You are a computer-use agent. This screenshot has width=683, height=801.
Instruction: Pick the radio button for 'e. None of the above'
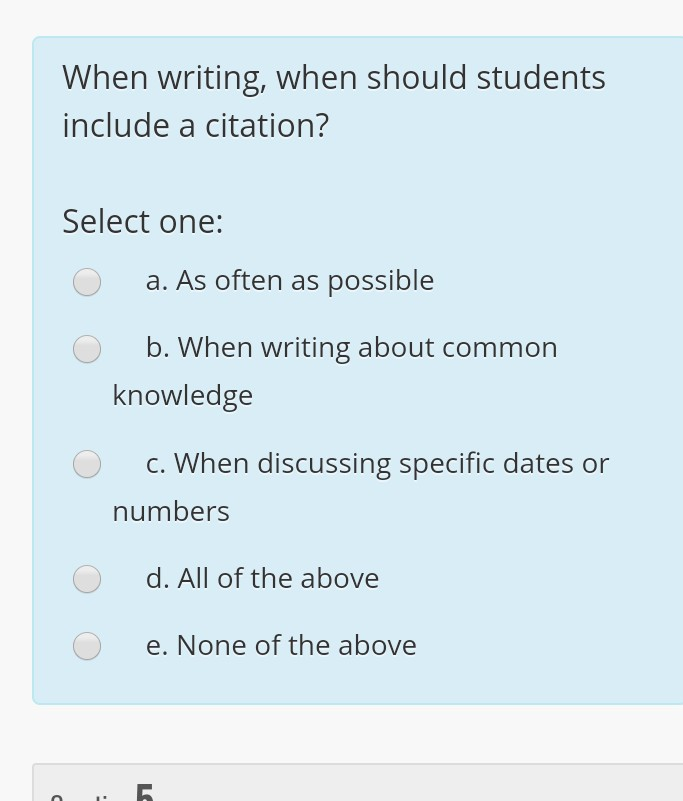(87, 646)
